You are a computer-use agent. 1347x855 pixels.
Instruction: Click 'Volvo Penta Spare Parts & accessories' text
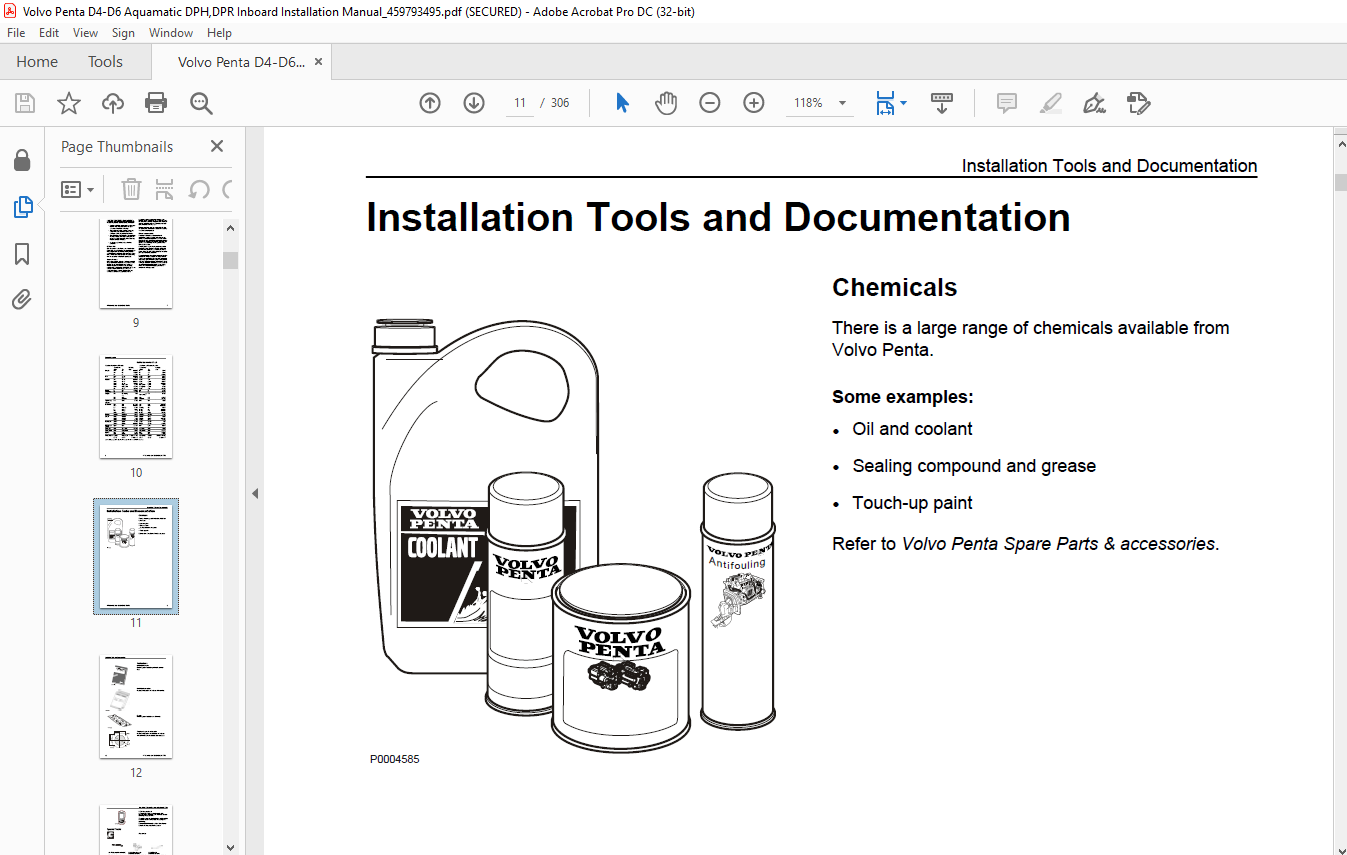tap(1059, 544)
